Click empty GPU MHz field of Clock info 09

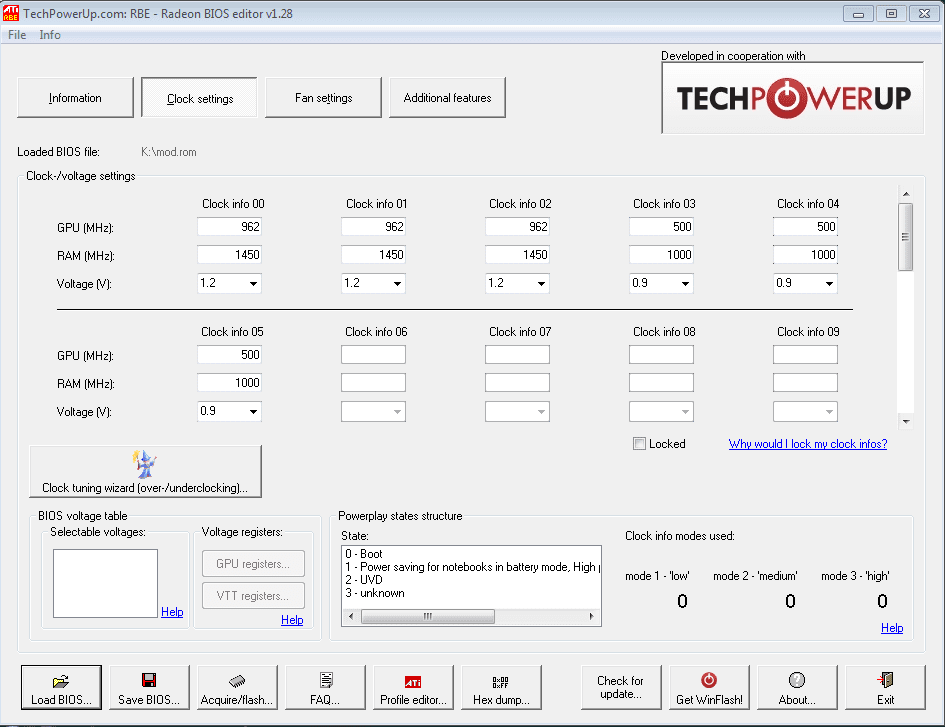tap(805, 354)
